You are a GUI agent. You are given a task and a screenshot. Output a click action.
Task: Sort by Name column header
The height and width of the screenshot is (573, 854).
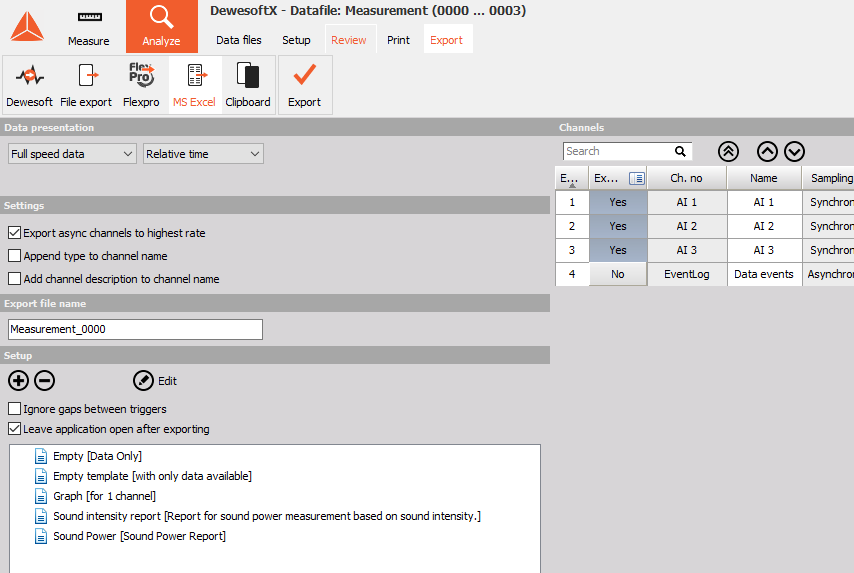click(764, 178)
